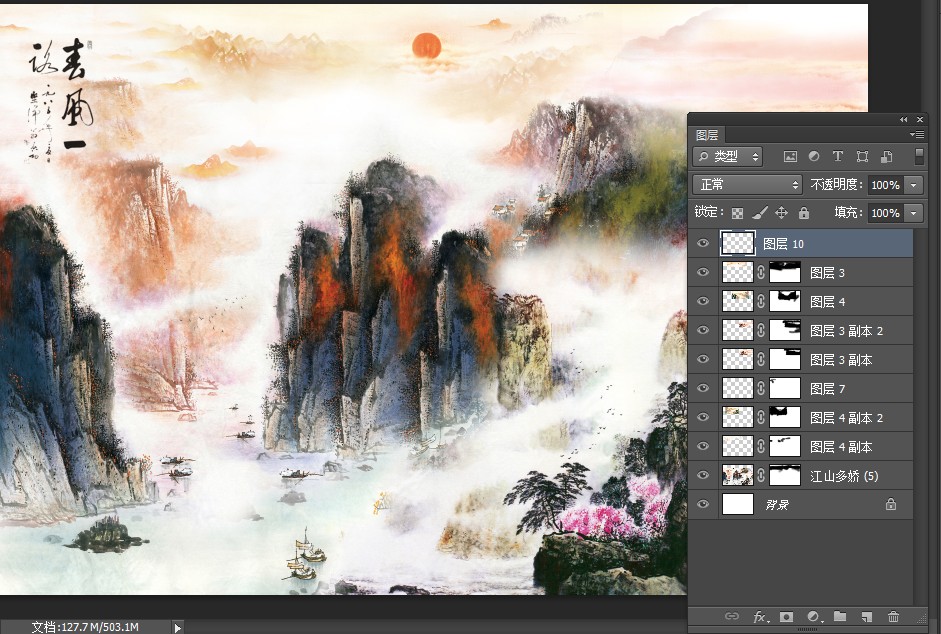941x634 pixels.
Task: Click the layer mask thumbnail of 图层 7
Action: coord(785,388)
